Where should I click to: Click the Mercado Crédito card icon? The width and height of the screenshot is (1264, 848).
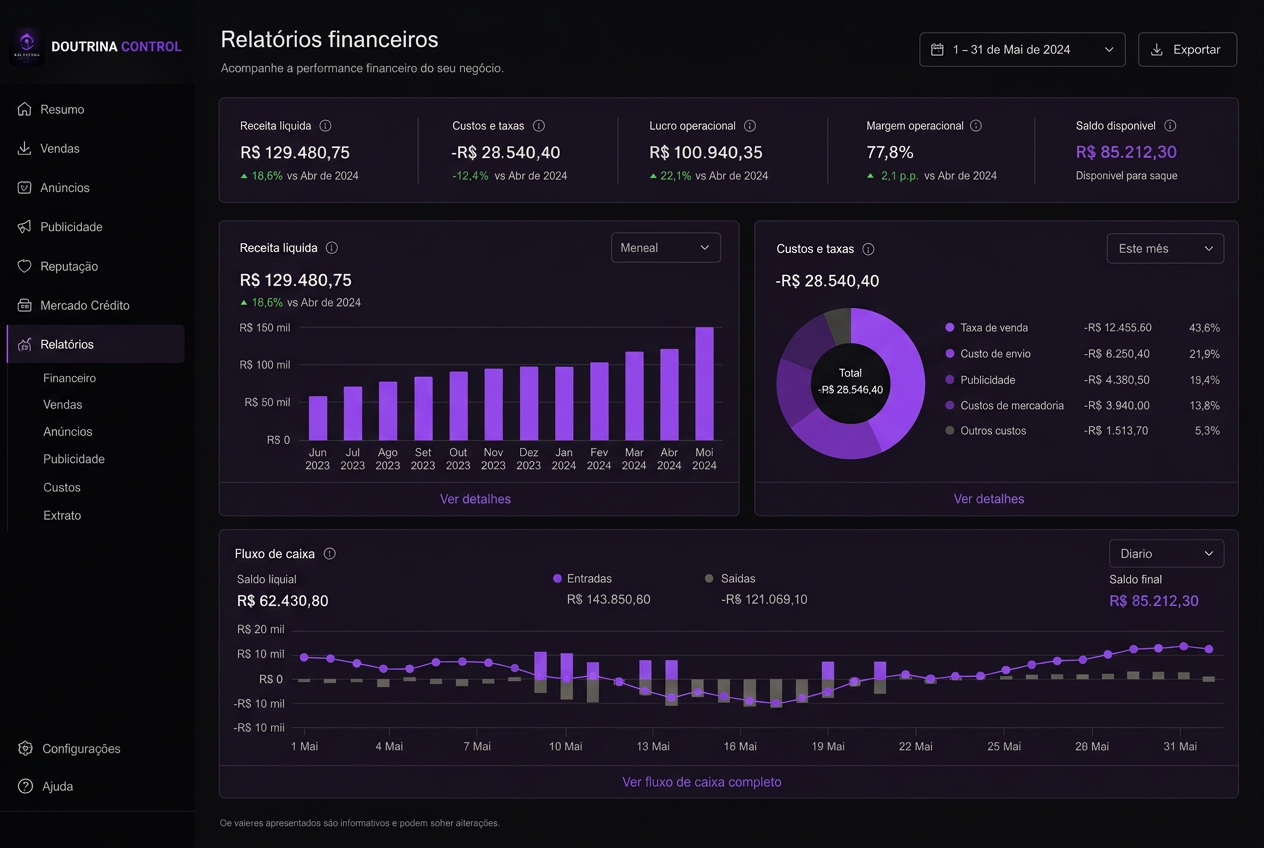click(25, 305)
